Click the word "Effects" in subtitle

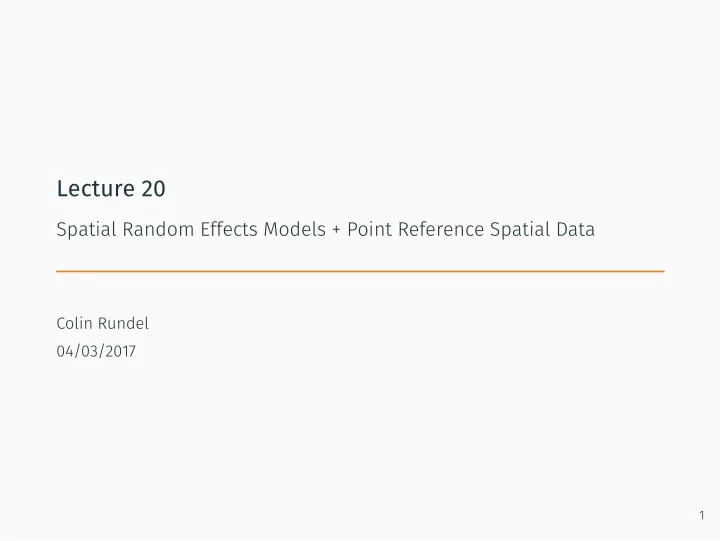[229, 229]
